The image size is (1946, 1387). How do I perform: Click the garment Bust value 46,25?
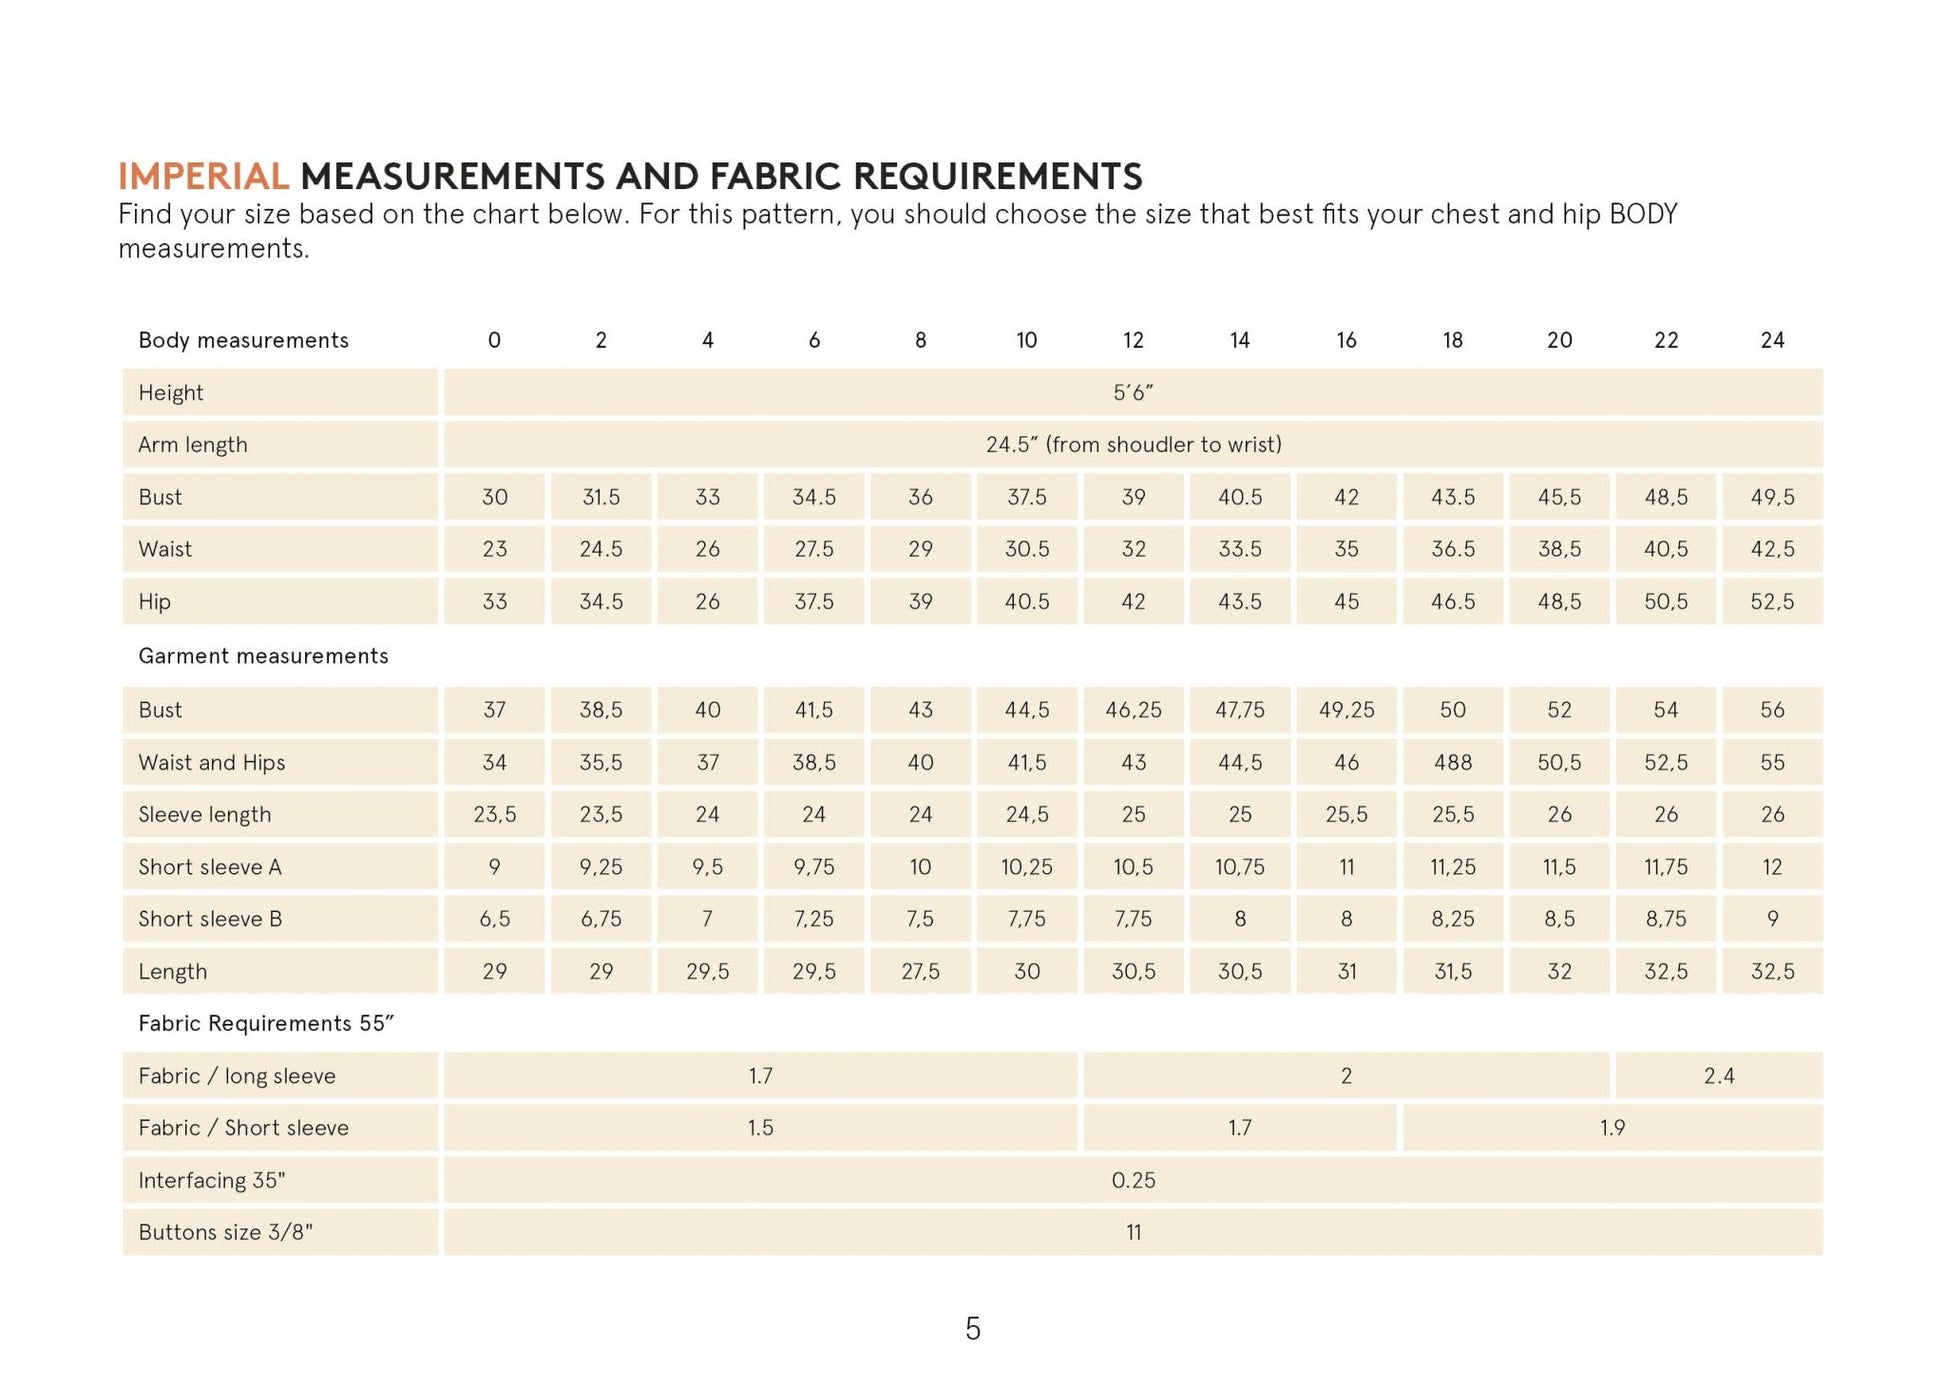[1132, 710]
